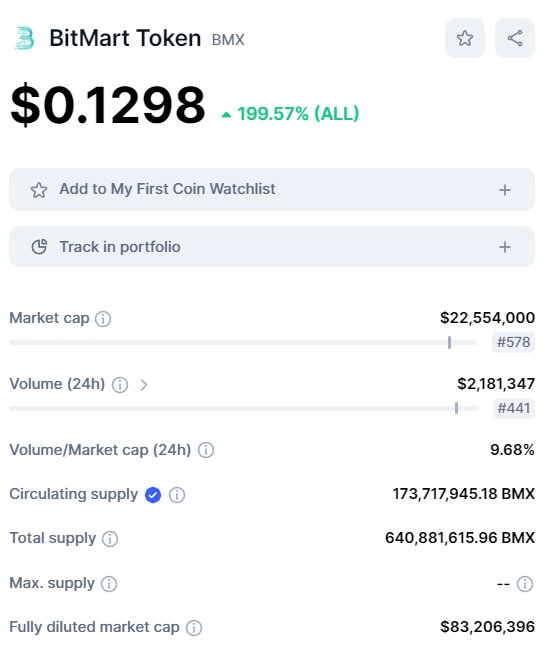This screenshot has height=655, width=548.
Task: Click the Circulating supply verified checkmark badge
Action: (153, 495)
